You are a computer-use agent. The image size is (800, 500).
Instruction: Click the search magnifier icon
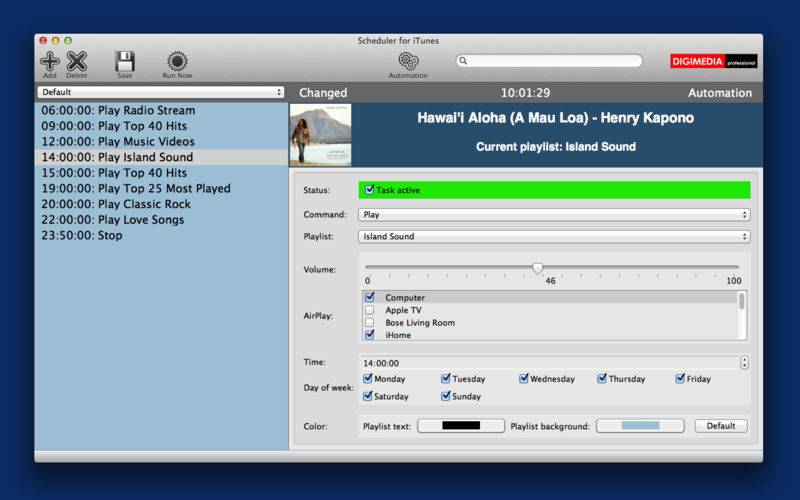tap(463, 61)
